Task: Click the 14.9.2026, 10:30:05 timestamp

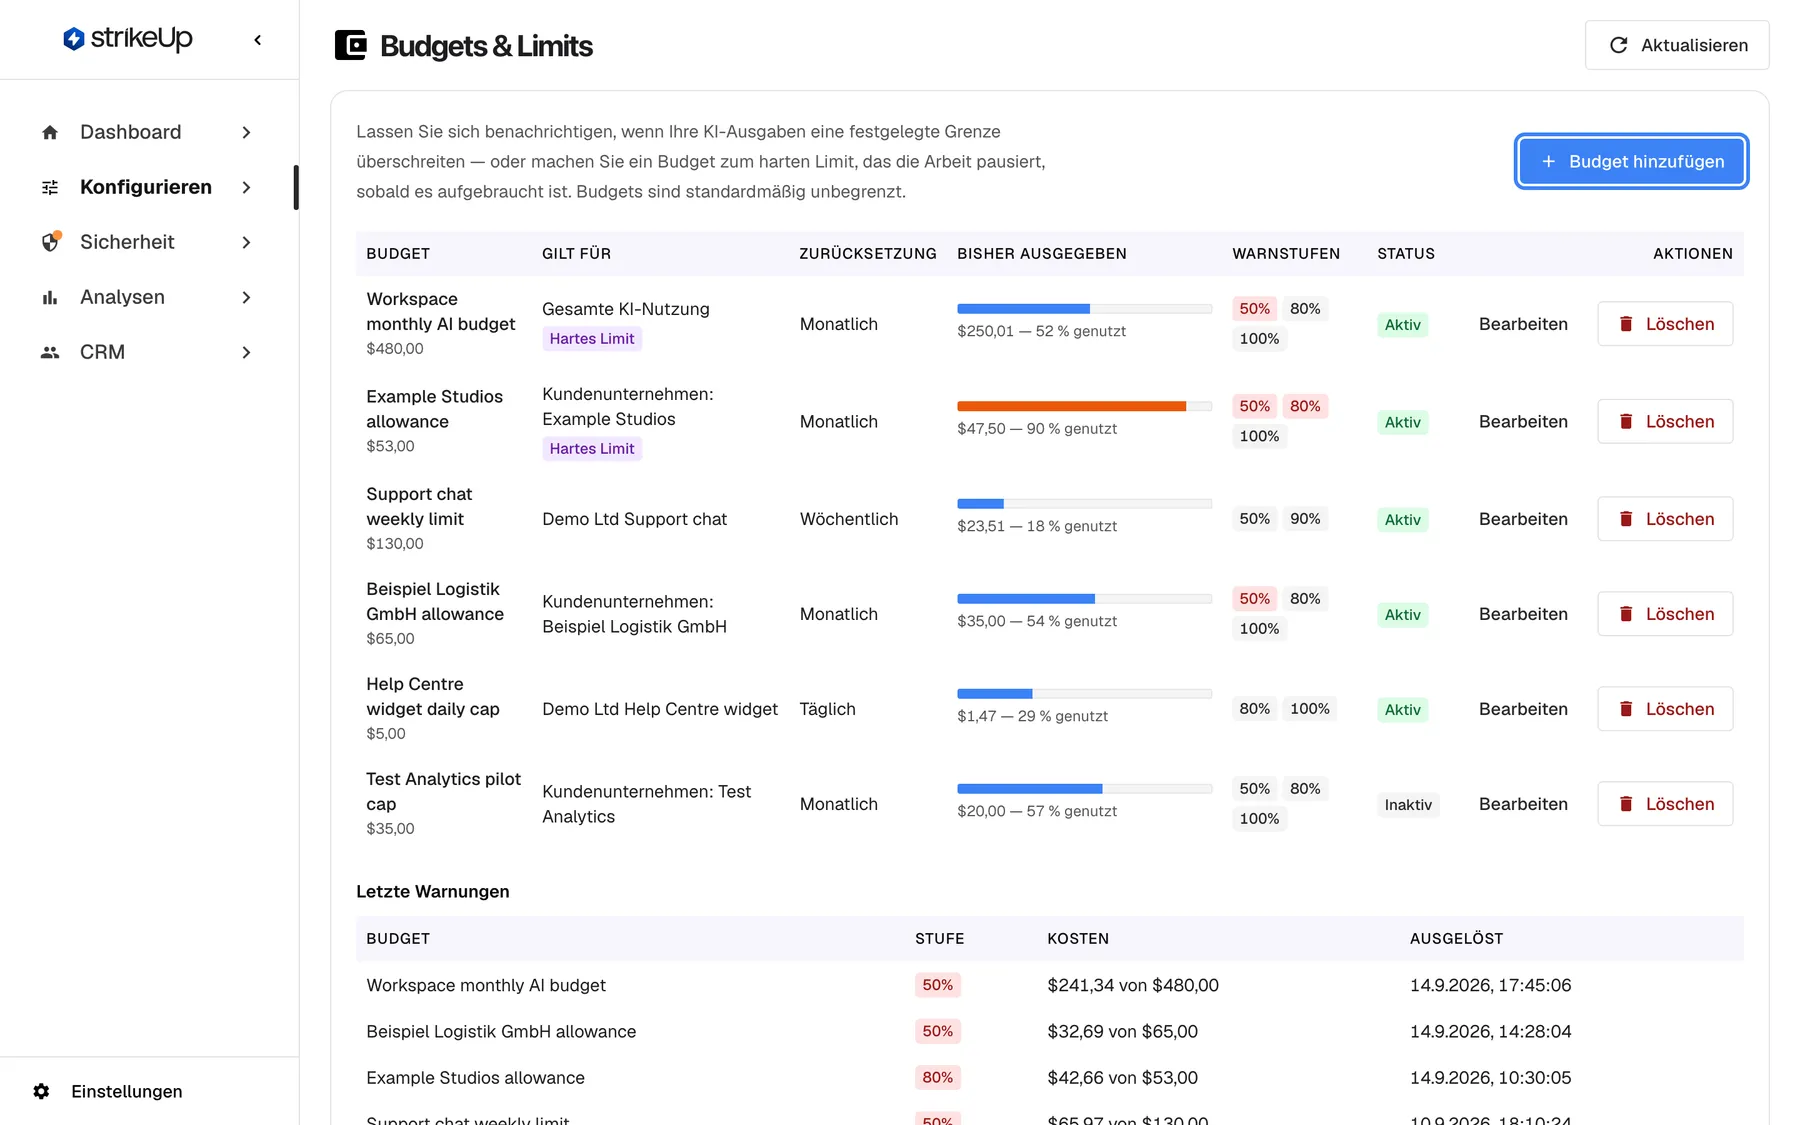Action: pyautogui.click(x=1490, y=1078)
